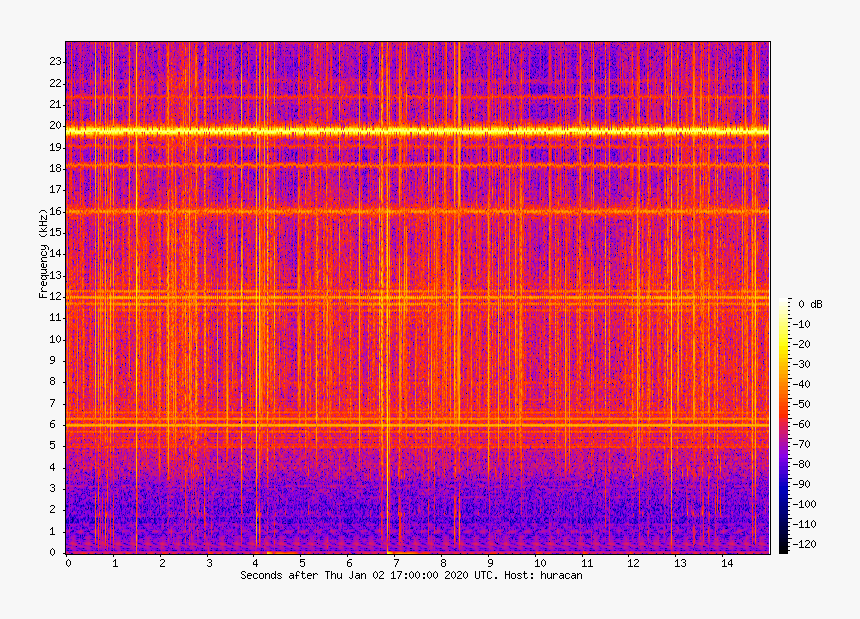Click frequency axis tick label '4'

53,468
